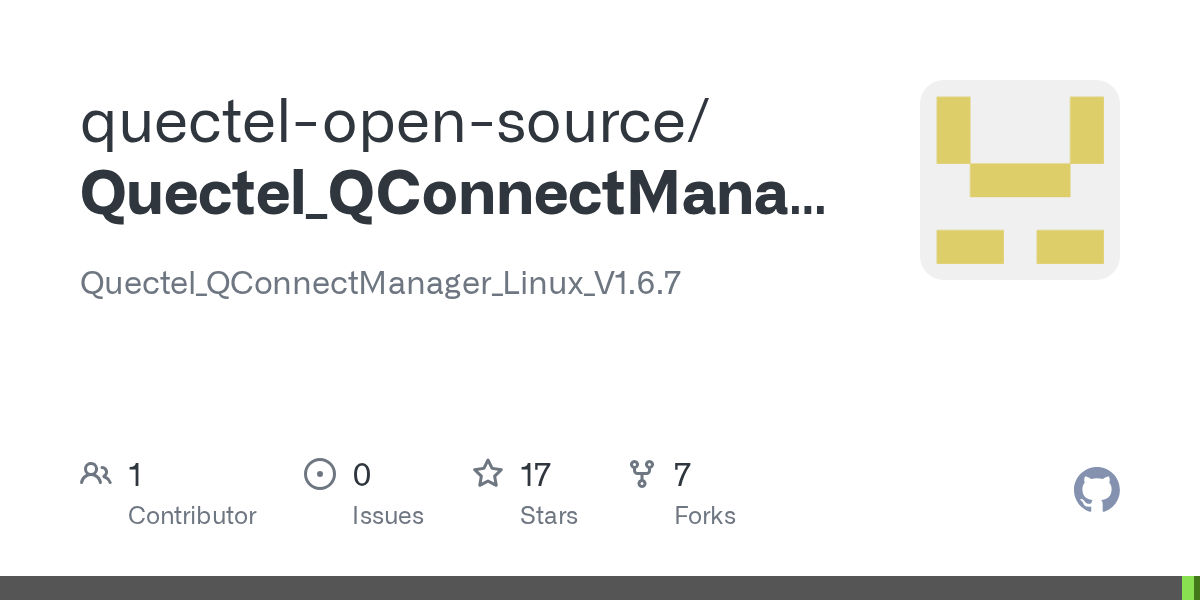Click the forks count number 7
Image resolution: width=1200 pixels, height=600 pixels.
tap(682, 474)
